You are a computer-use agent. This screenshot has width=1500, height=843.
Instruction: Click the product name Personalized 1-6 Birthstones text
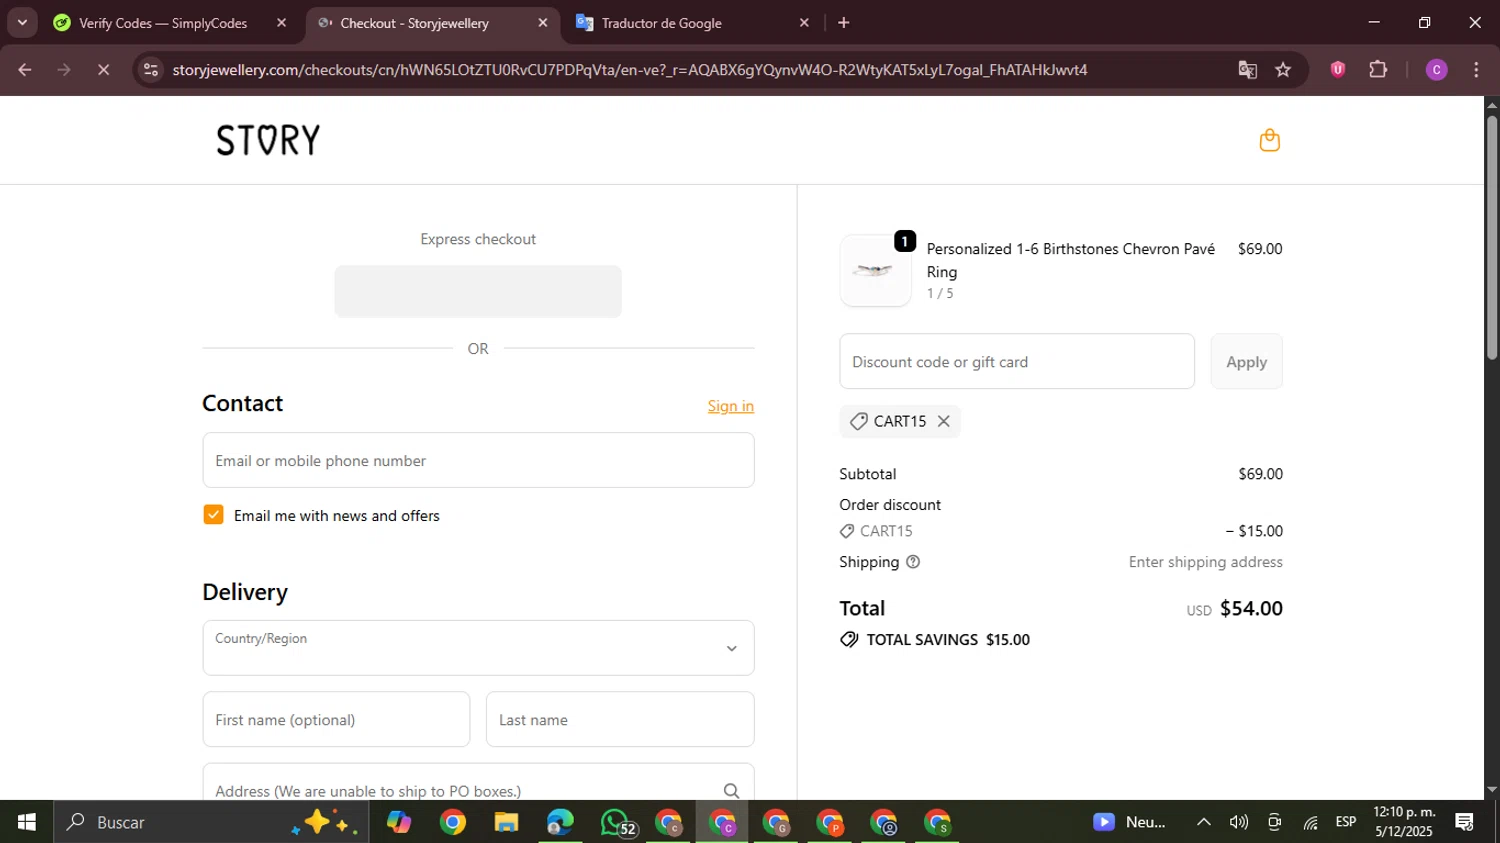coord(1071,260)
